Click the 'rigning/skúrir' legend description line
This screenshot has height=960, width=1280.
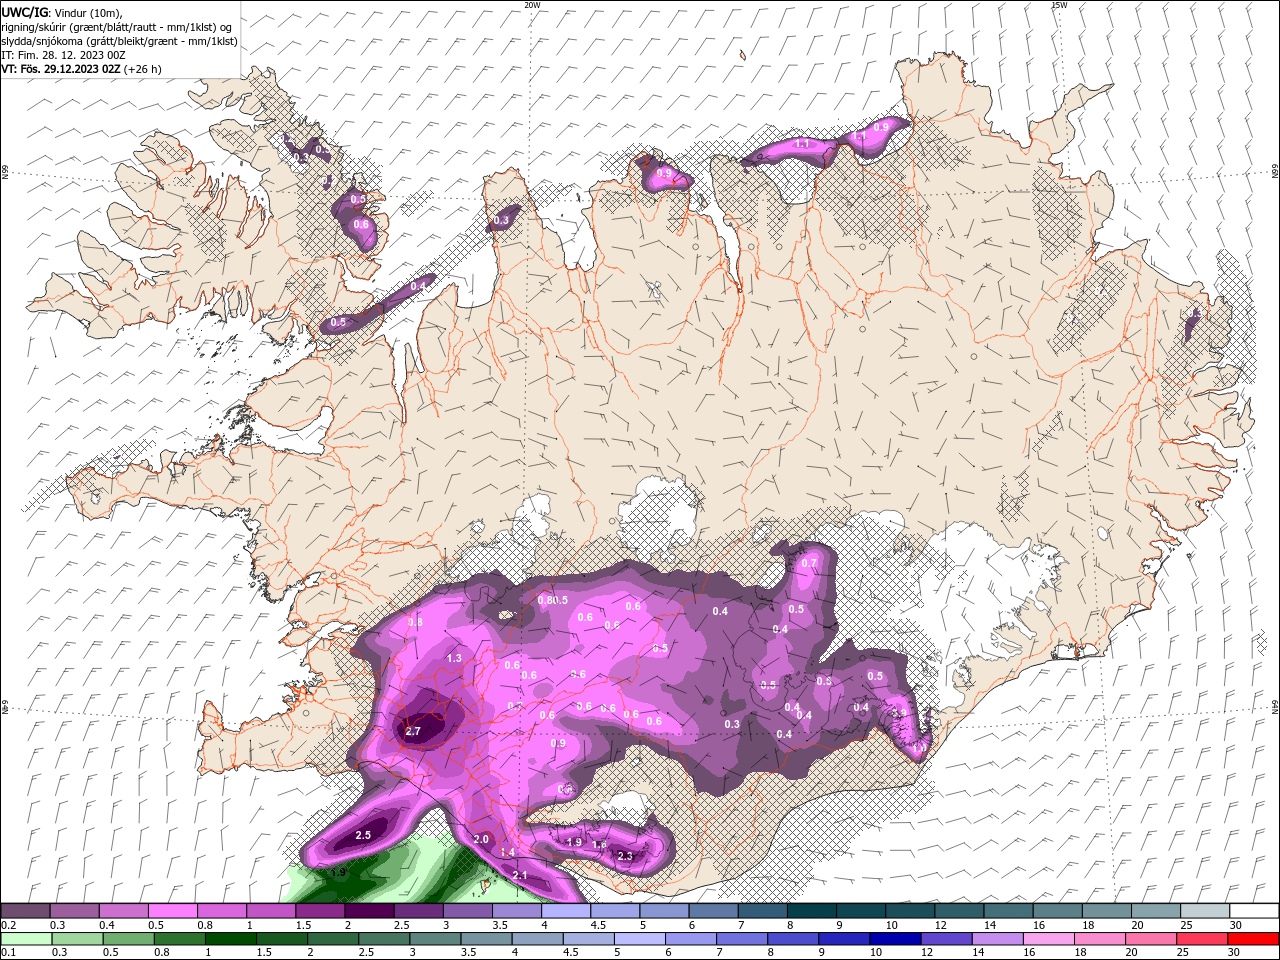[117, 27]
